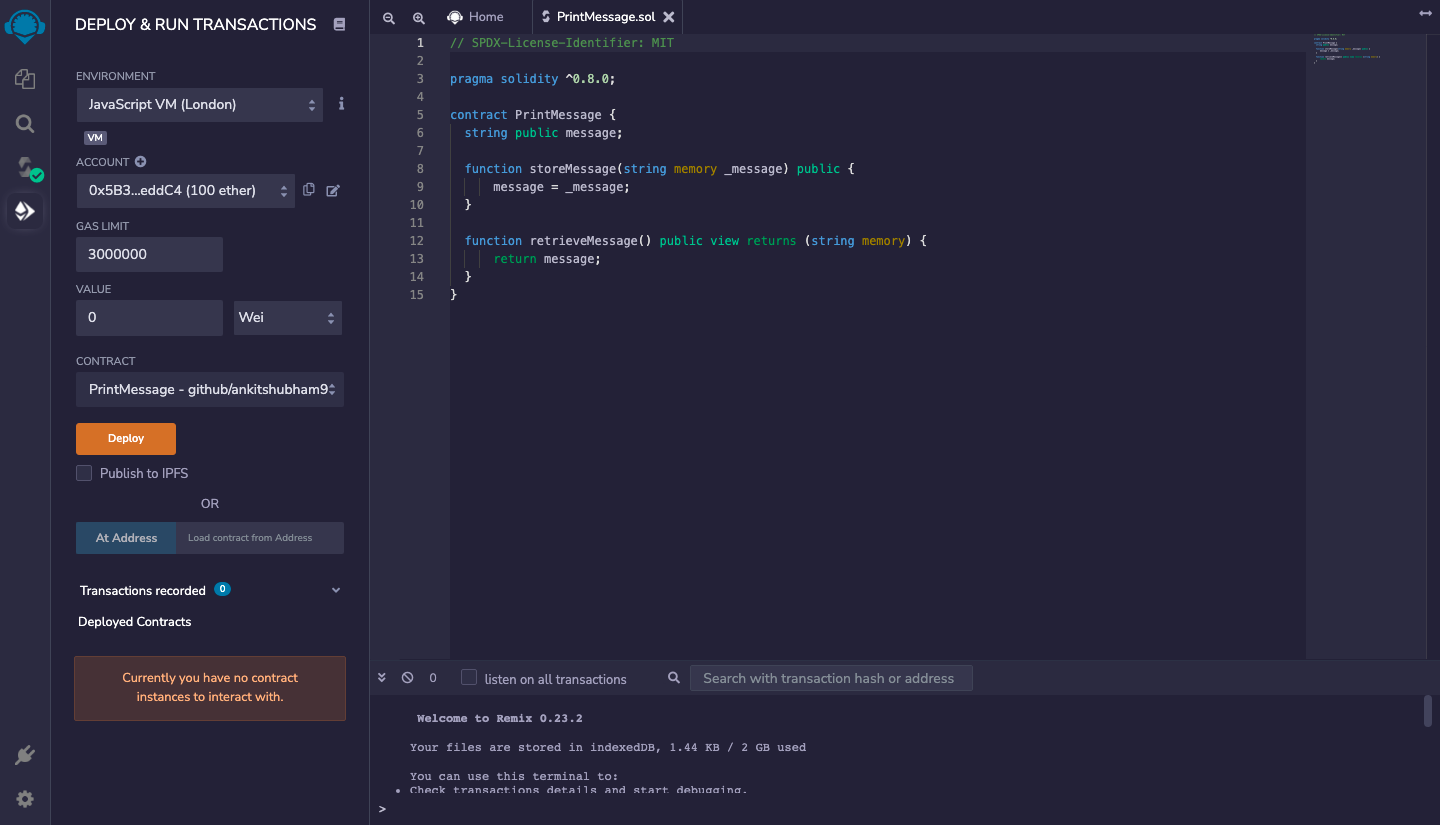Open the Search in files icon
Viewport: 1440px width, 825px height.
click(x=25, y=123)
